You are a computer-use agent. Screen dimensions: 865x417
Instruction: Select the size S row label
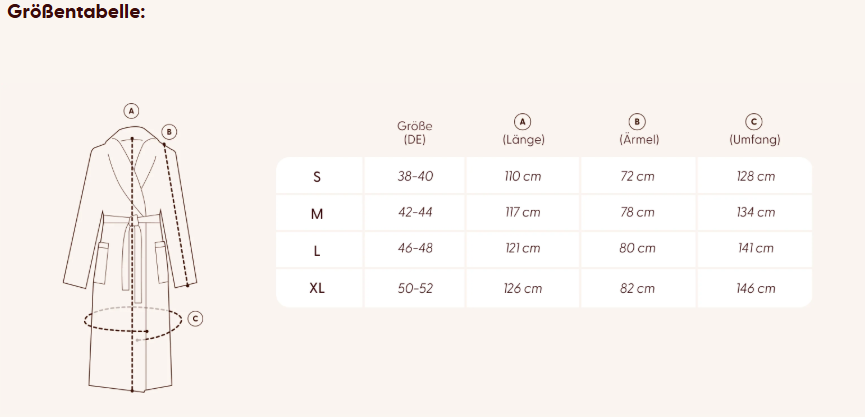click(317, 177)
